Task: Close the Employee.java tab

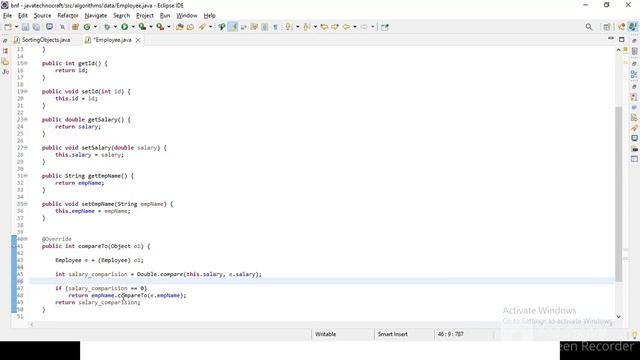Action: click(138, 40)
